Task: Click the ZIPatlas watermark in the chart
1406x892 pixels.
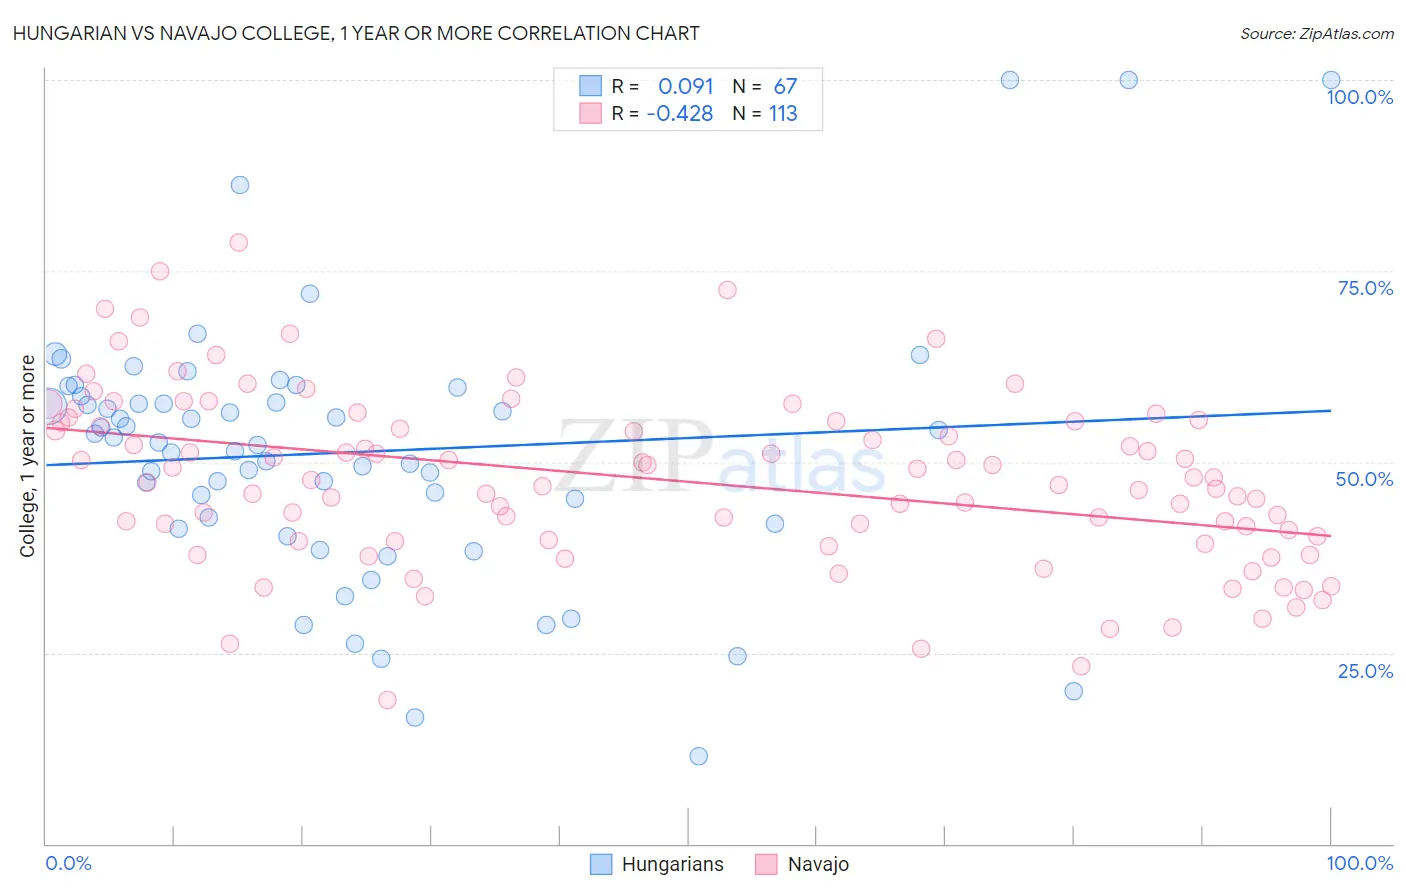Action: pyautogui.click(x=722, y=456)
